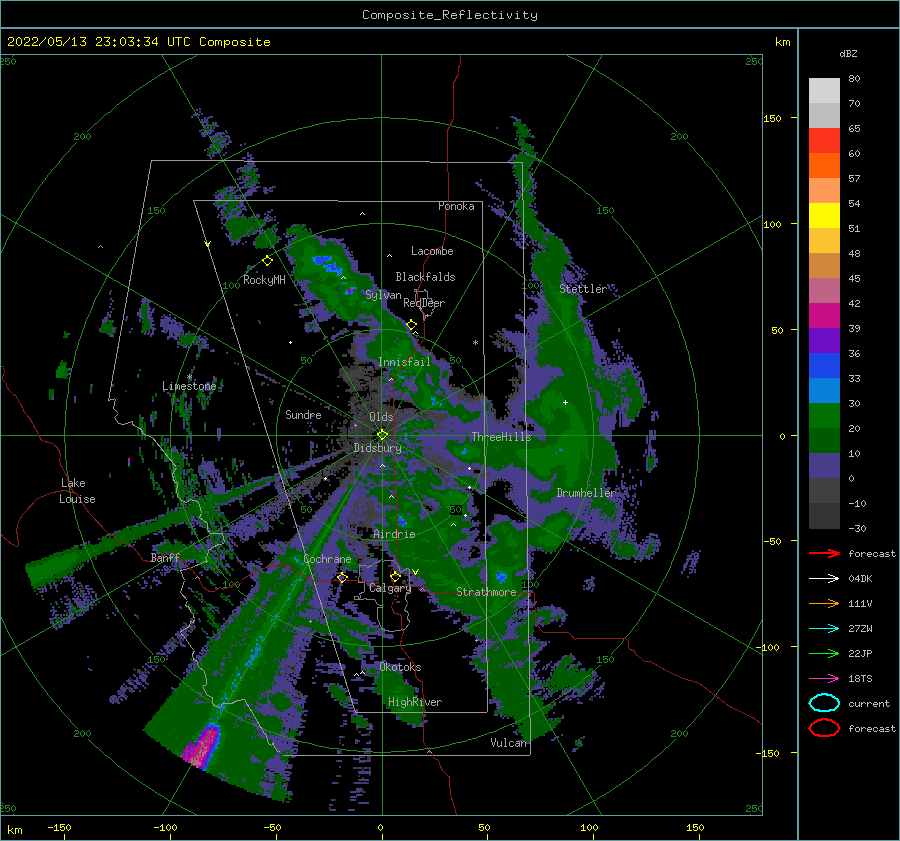
Task: Select the cyan 27ZW arrow icon
Action: click(x=824, y=629)
